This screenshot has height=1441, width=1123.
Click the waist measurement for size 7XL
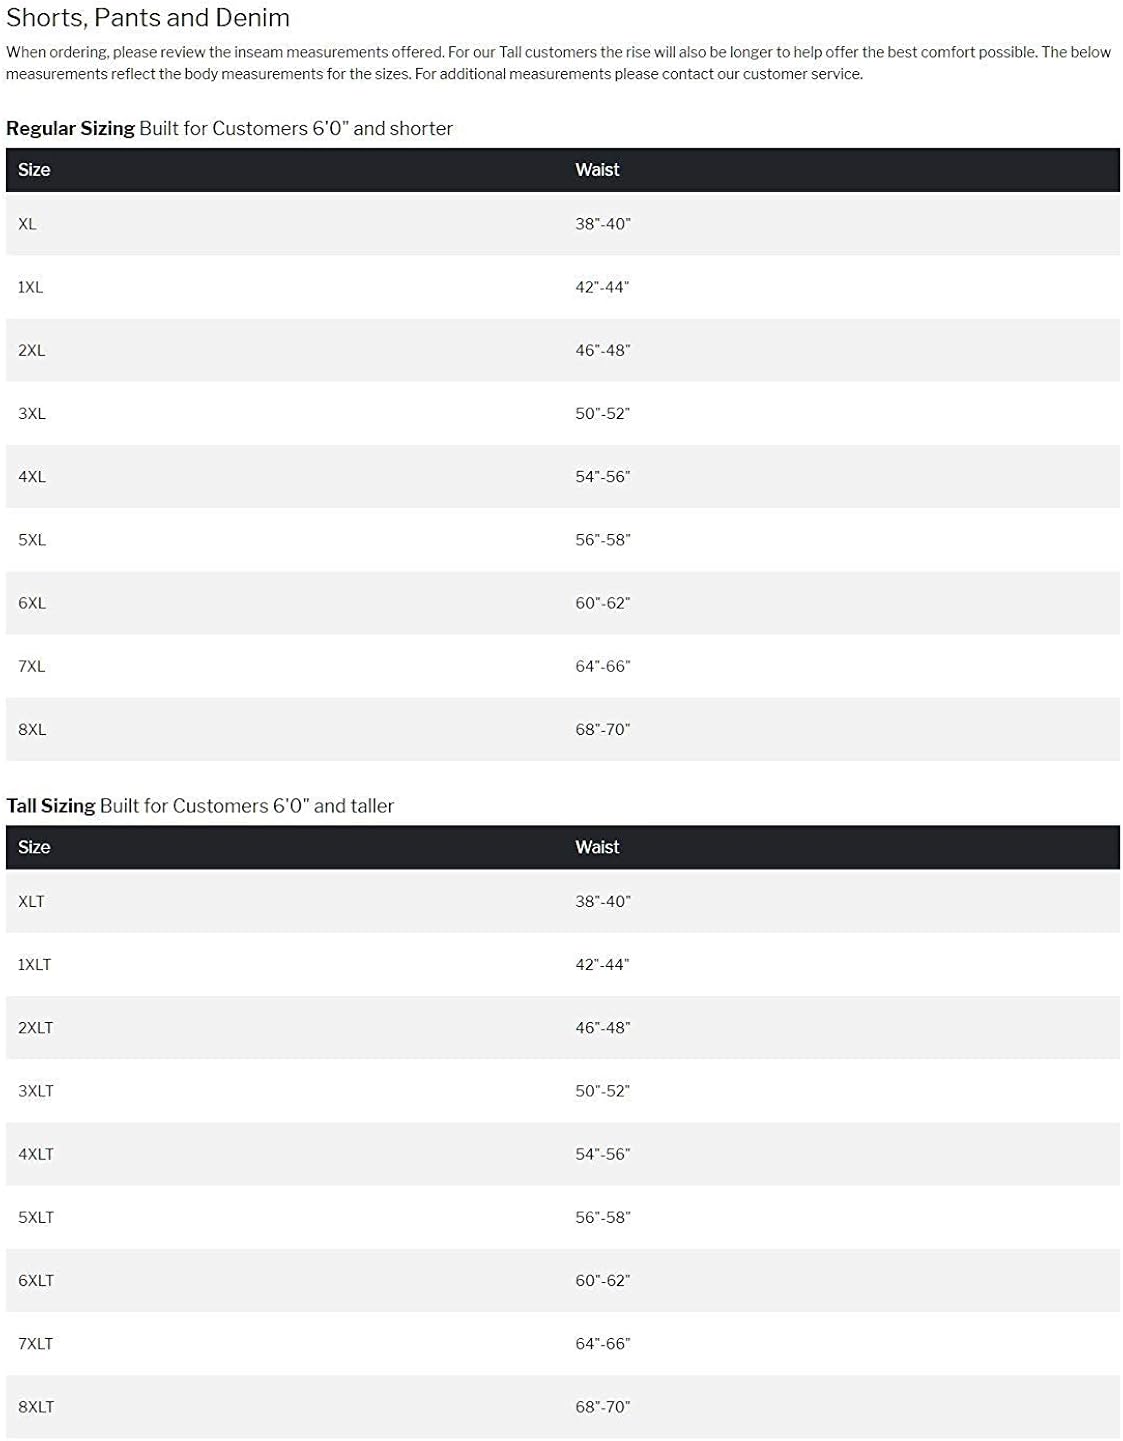pyautogui.click(x=602, y=667)
